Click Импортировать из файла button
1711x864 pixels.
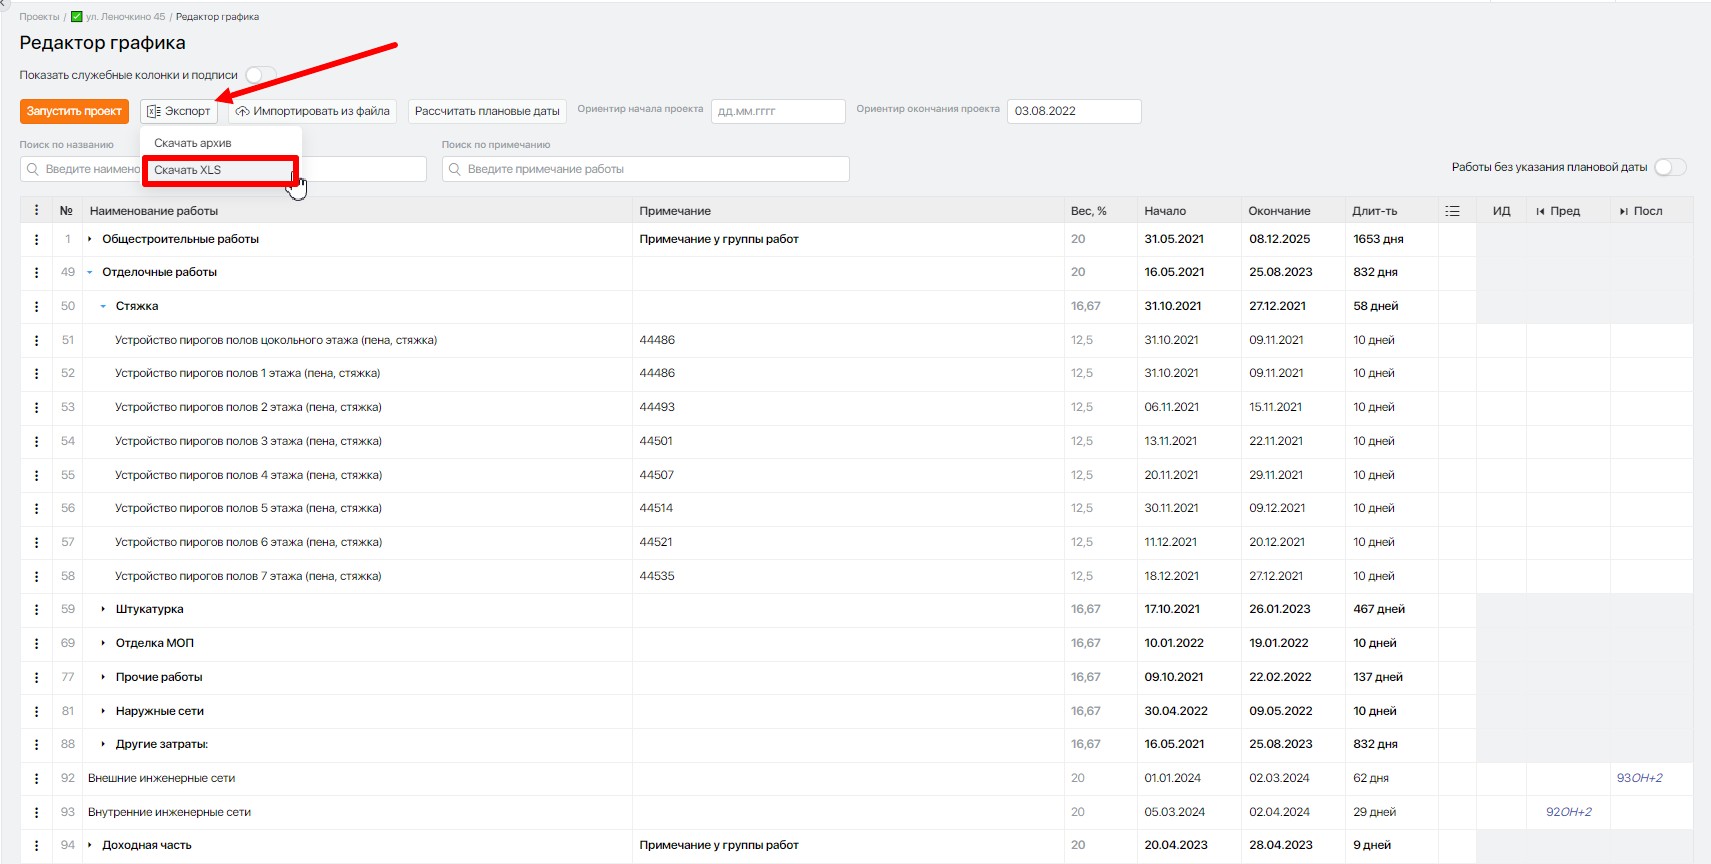313,111
